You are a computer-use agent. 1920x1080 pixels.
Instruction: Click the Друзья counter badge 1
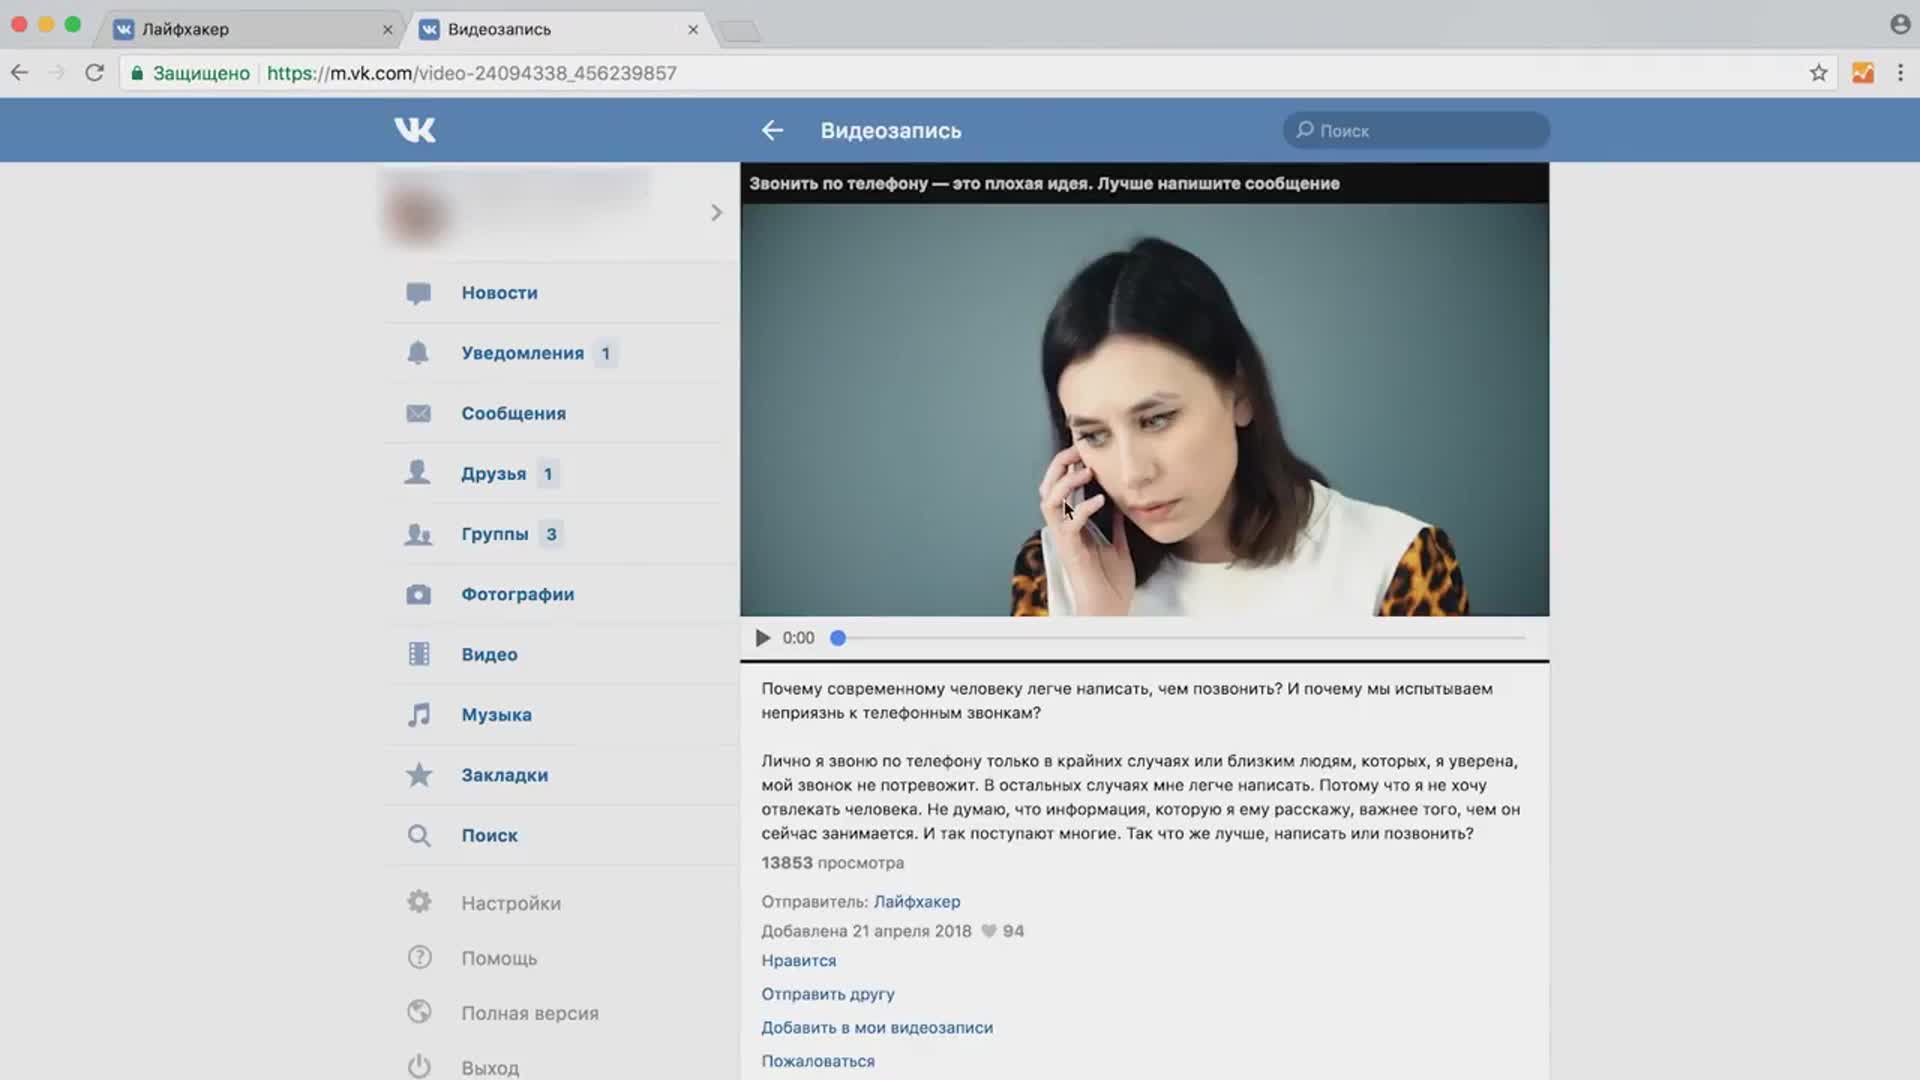547,474
